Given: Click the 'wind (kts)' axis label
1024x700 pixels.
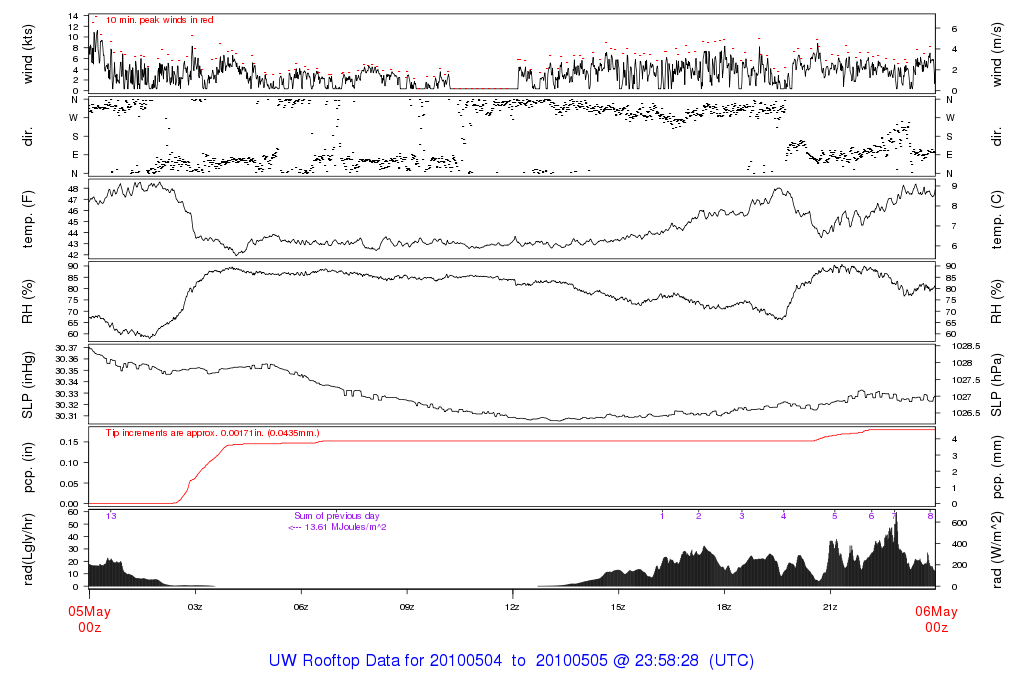Looking at the screenshot, I should coord(27,54).
